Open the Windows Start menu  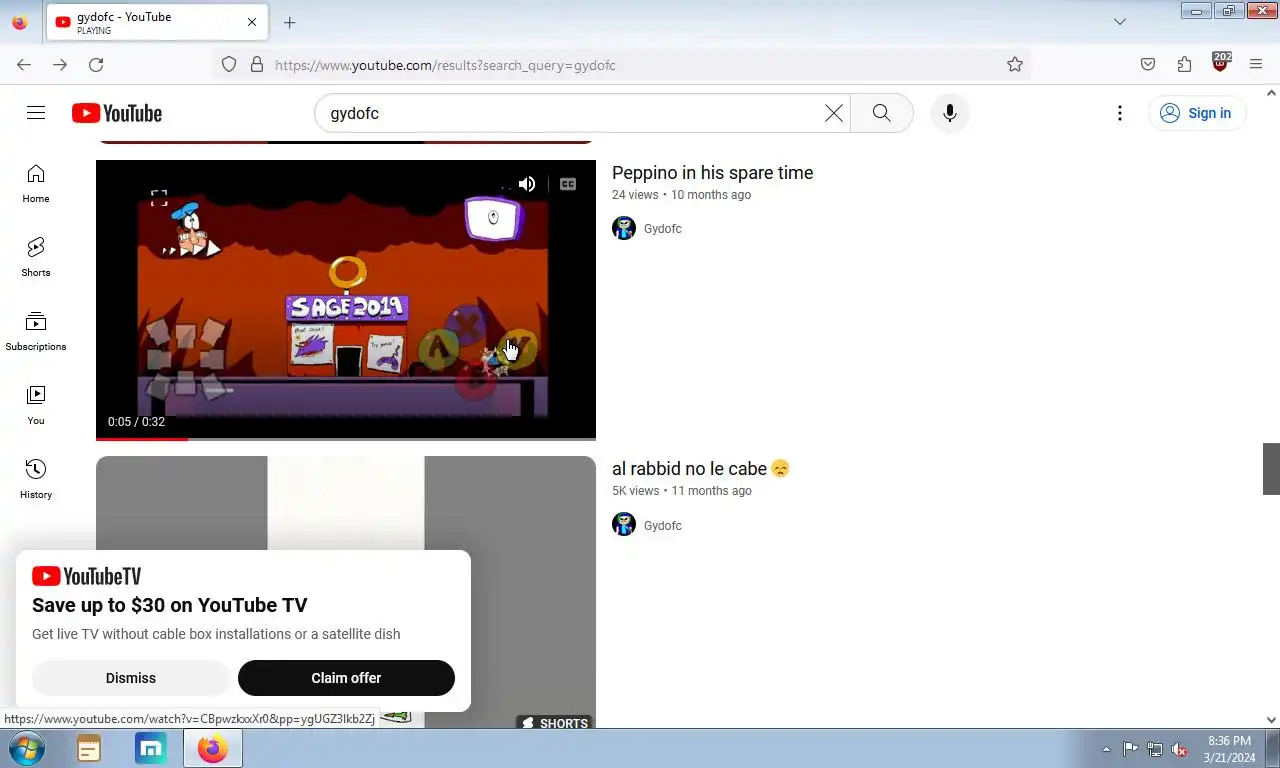[26, 749]
